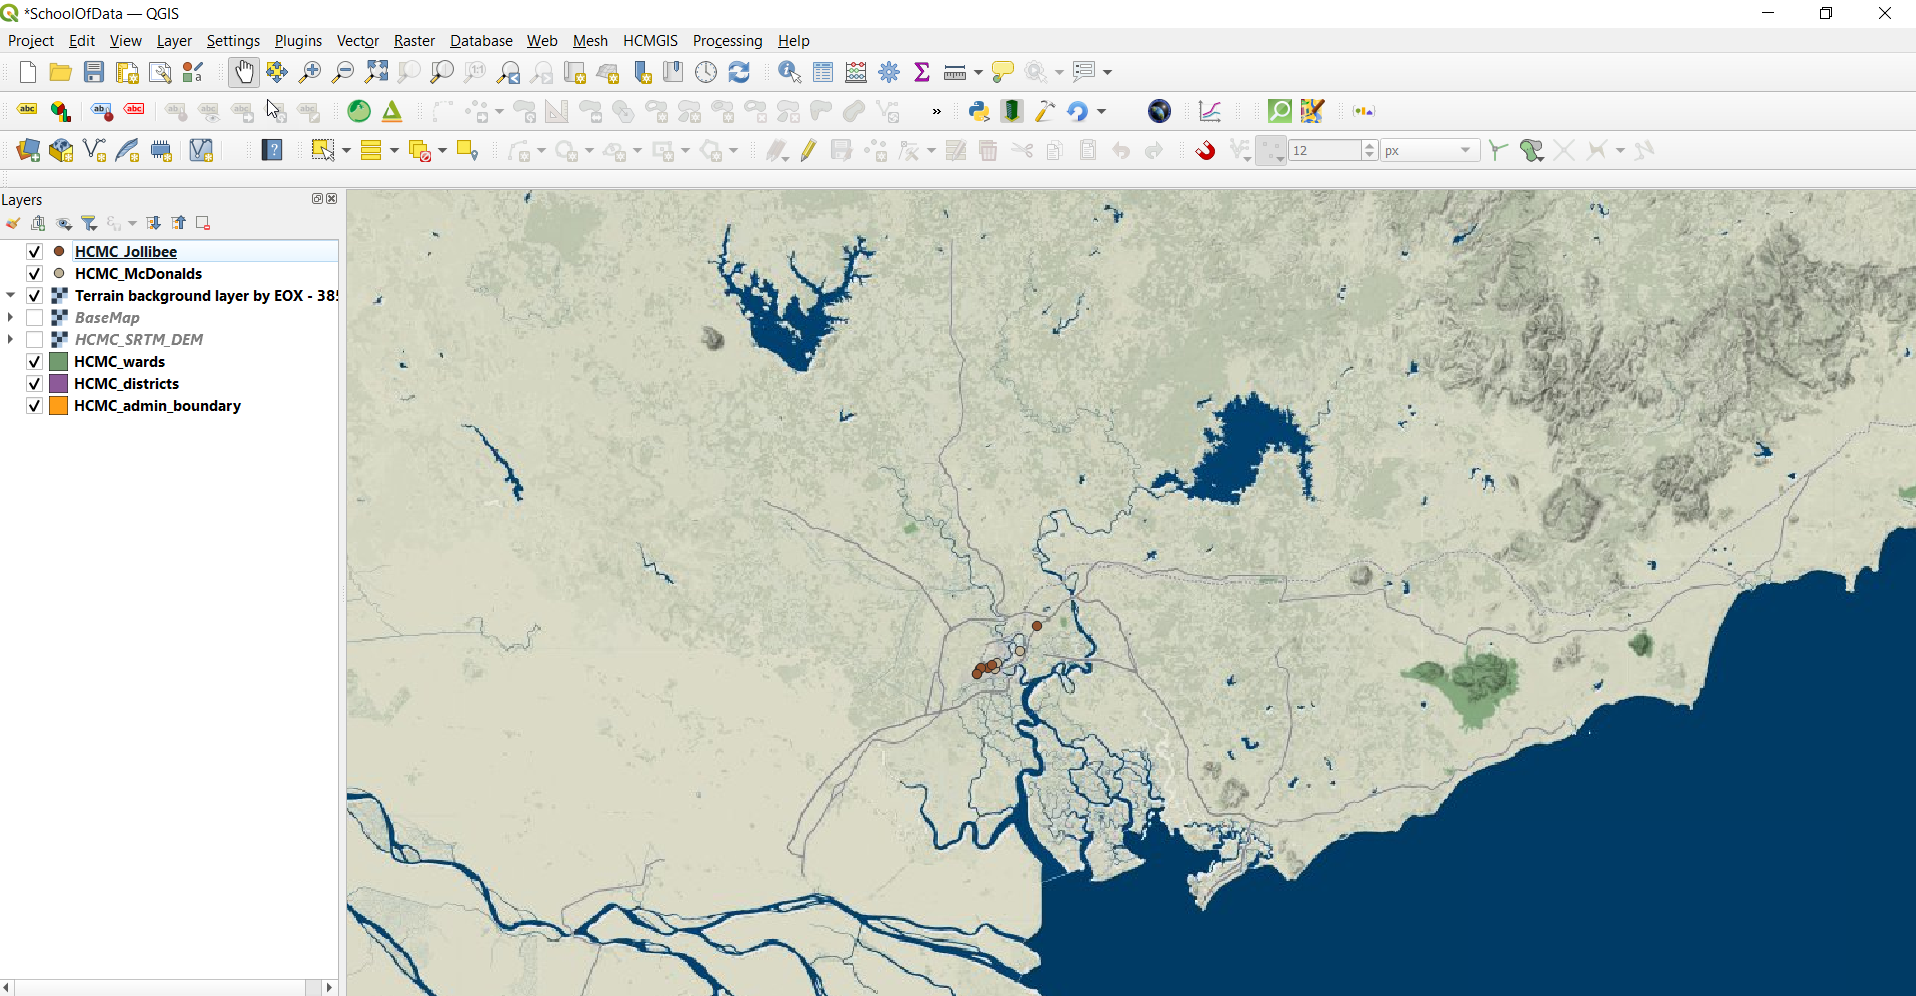Increase snapping tolerance with the up arrow
The height and width of the screenshot is (996, 1916).
click(1370, 145)
